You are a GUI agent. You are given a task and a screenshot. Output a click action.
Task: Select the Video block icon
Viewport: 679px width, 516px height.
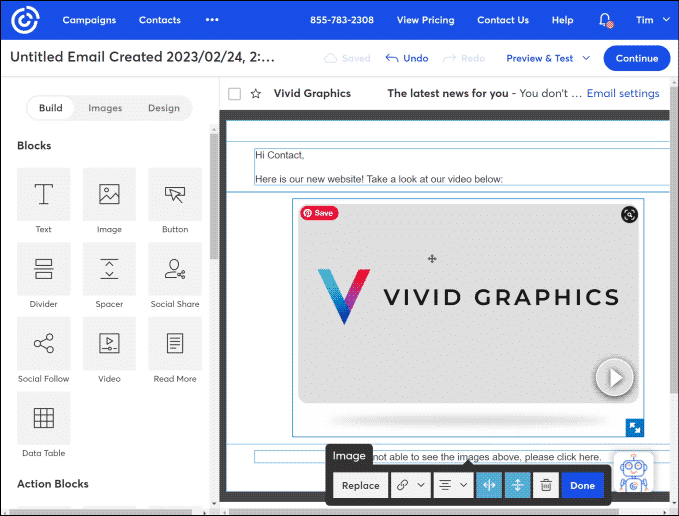(109, 344)
